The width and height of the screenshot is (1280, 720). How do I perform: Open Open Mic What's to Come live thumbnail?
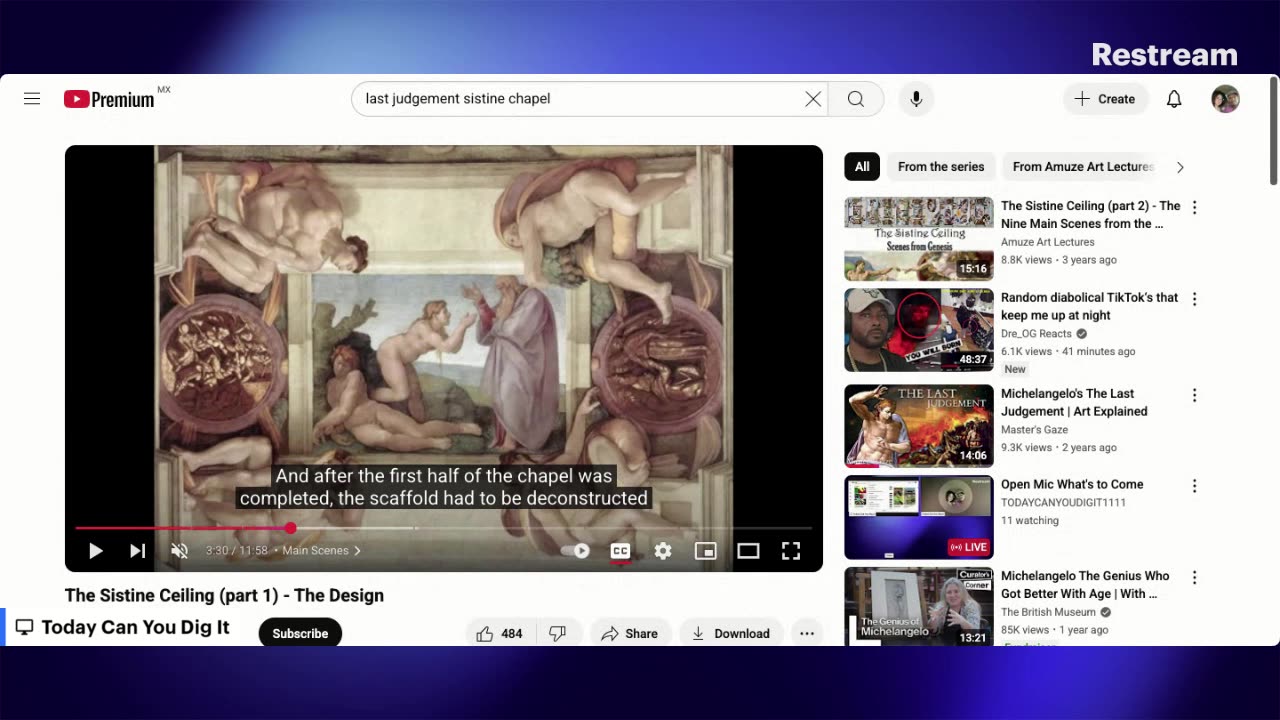pos(919,518)
